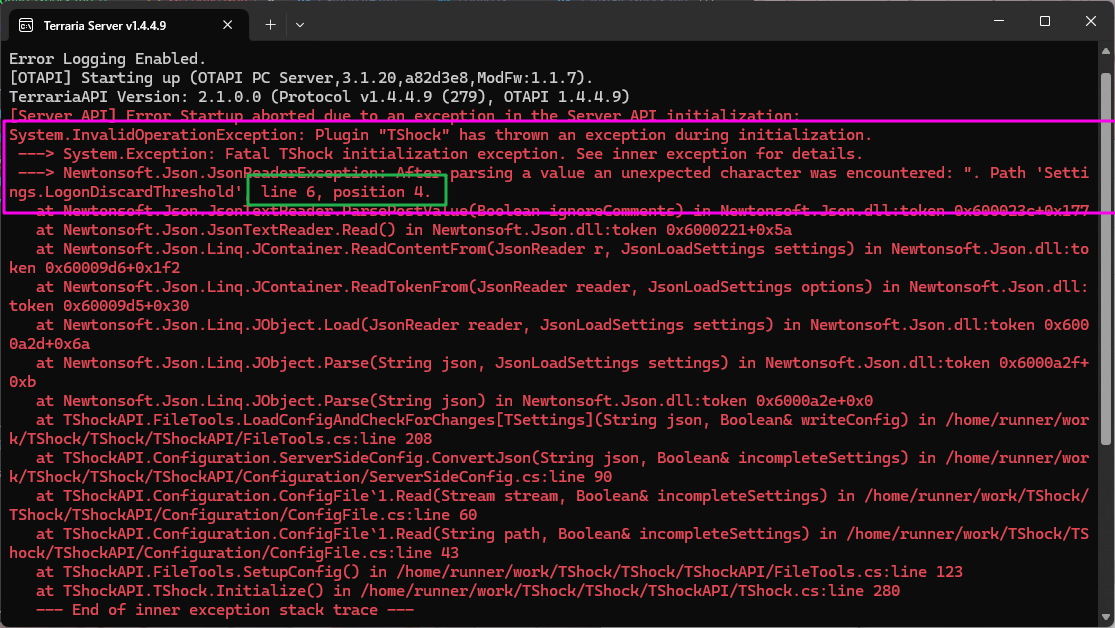Click 'JContainer.ReadTokenFrom' stack line

[549, 296]
